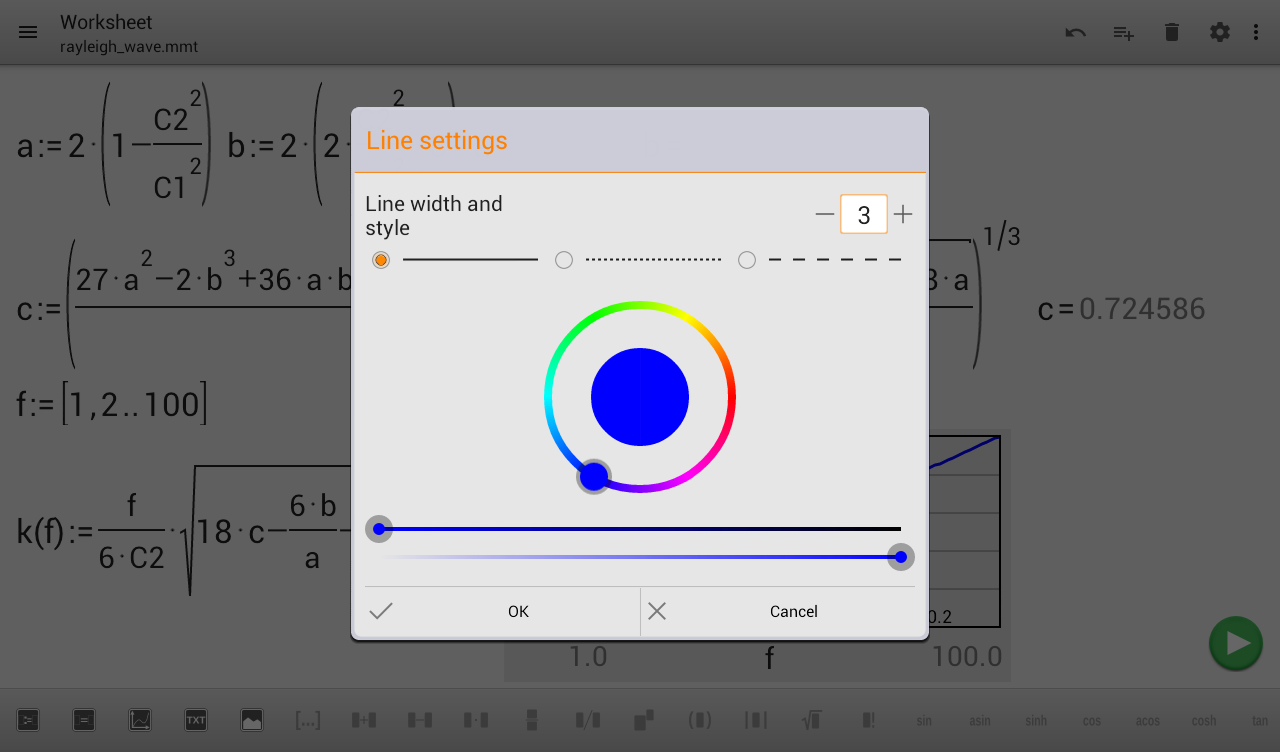The height and width of the screenshot is (752, 1280).
Task: Click the slash division operator icon
Action: point(588,720)
